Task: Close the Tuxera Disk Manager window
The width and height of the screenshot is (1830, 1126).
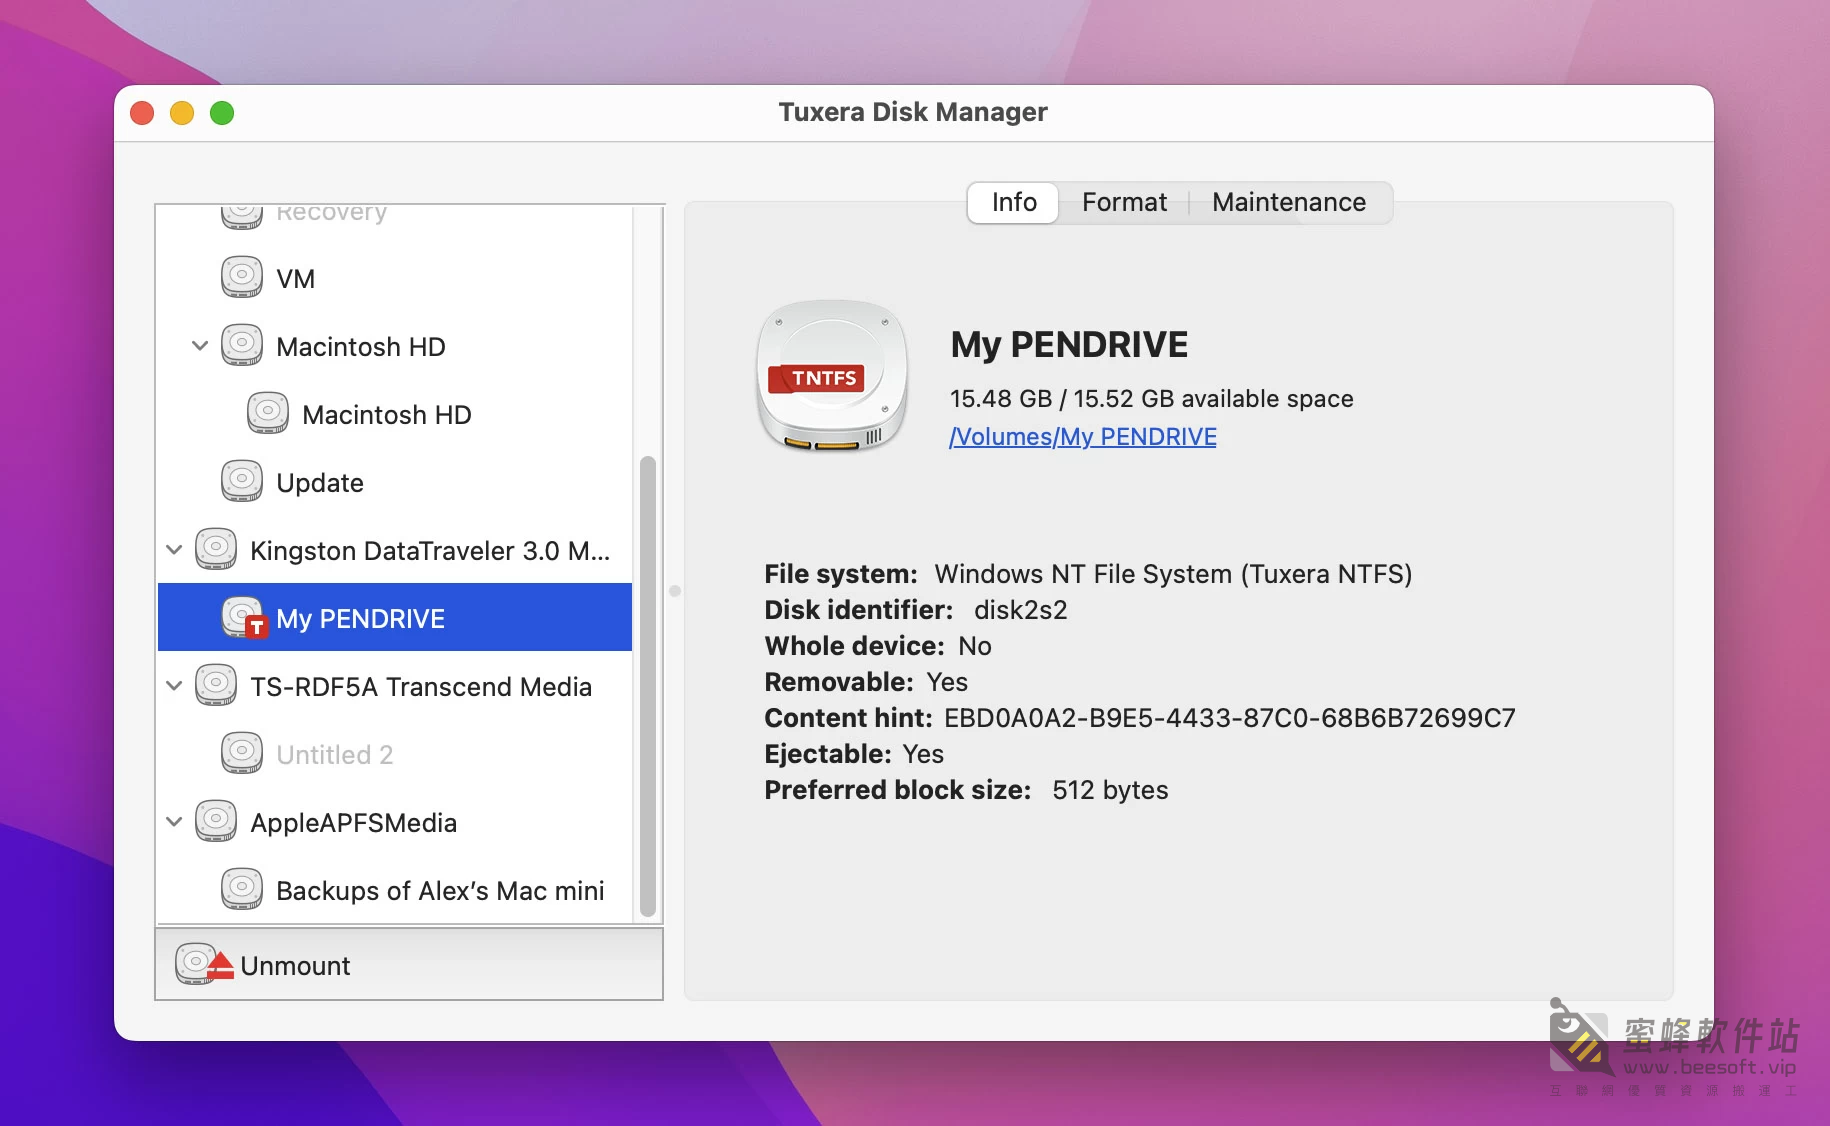Action: [x=142, y=113]
